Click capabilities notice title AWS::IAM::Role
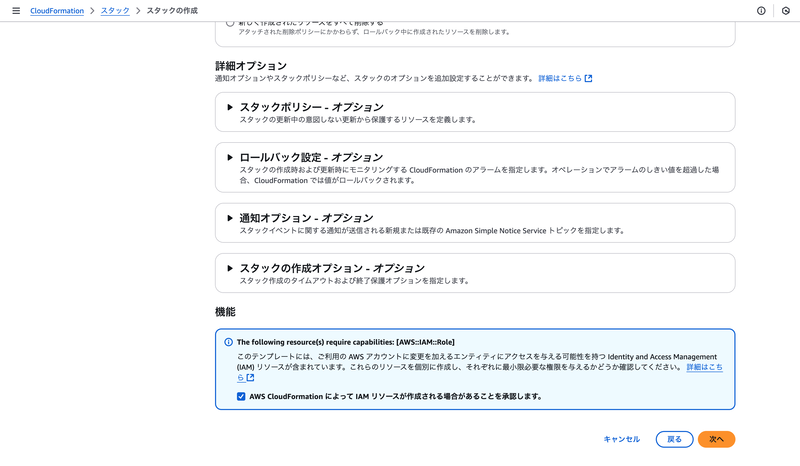 coord(345,342)
